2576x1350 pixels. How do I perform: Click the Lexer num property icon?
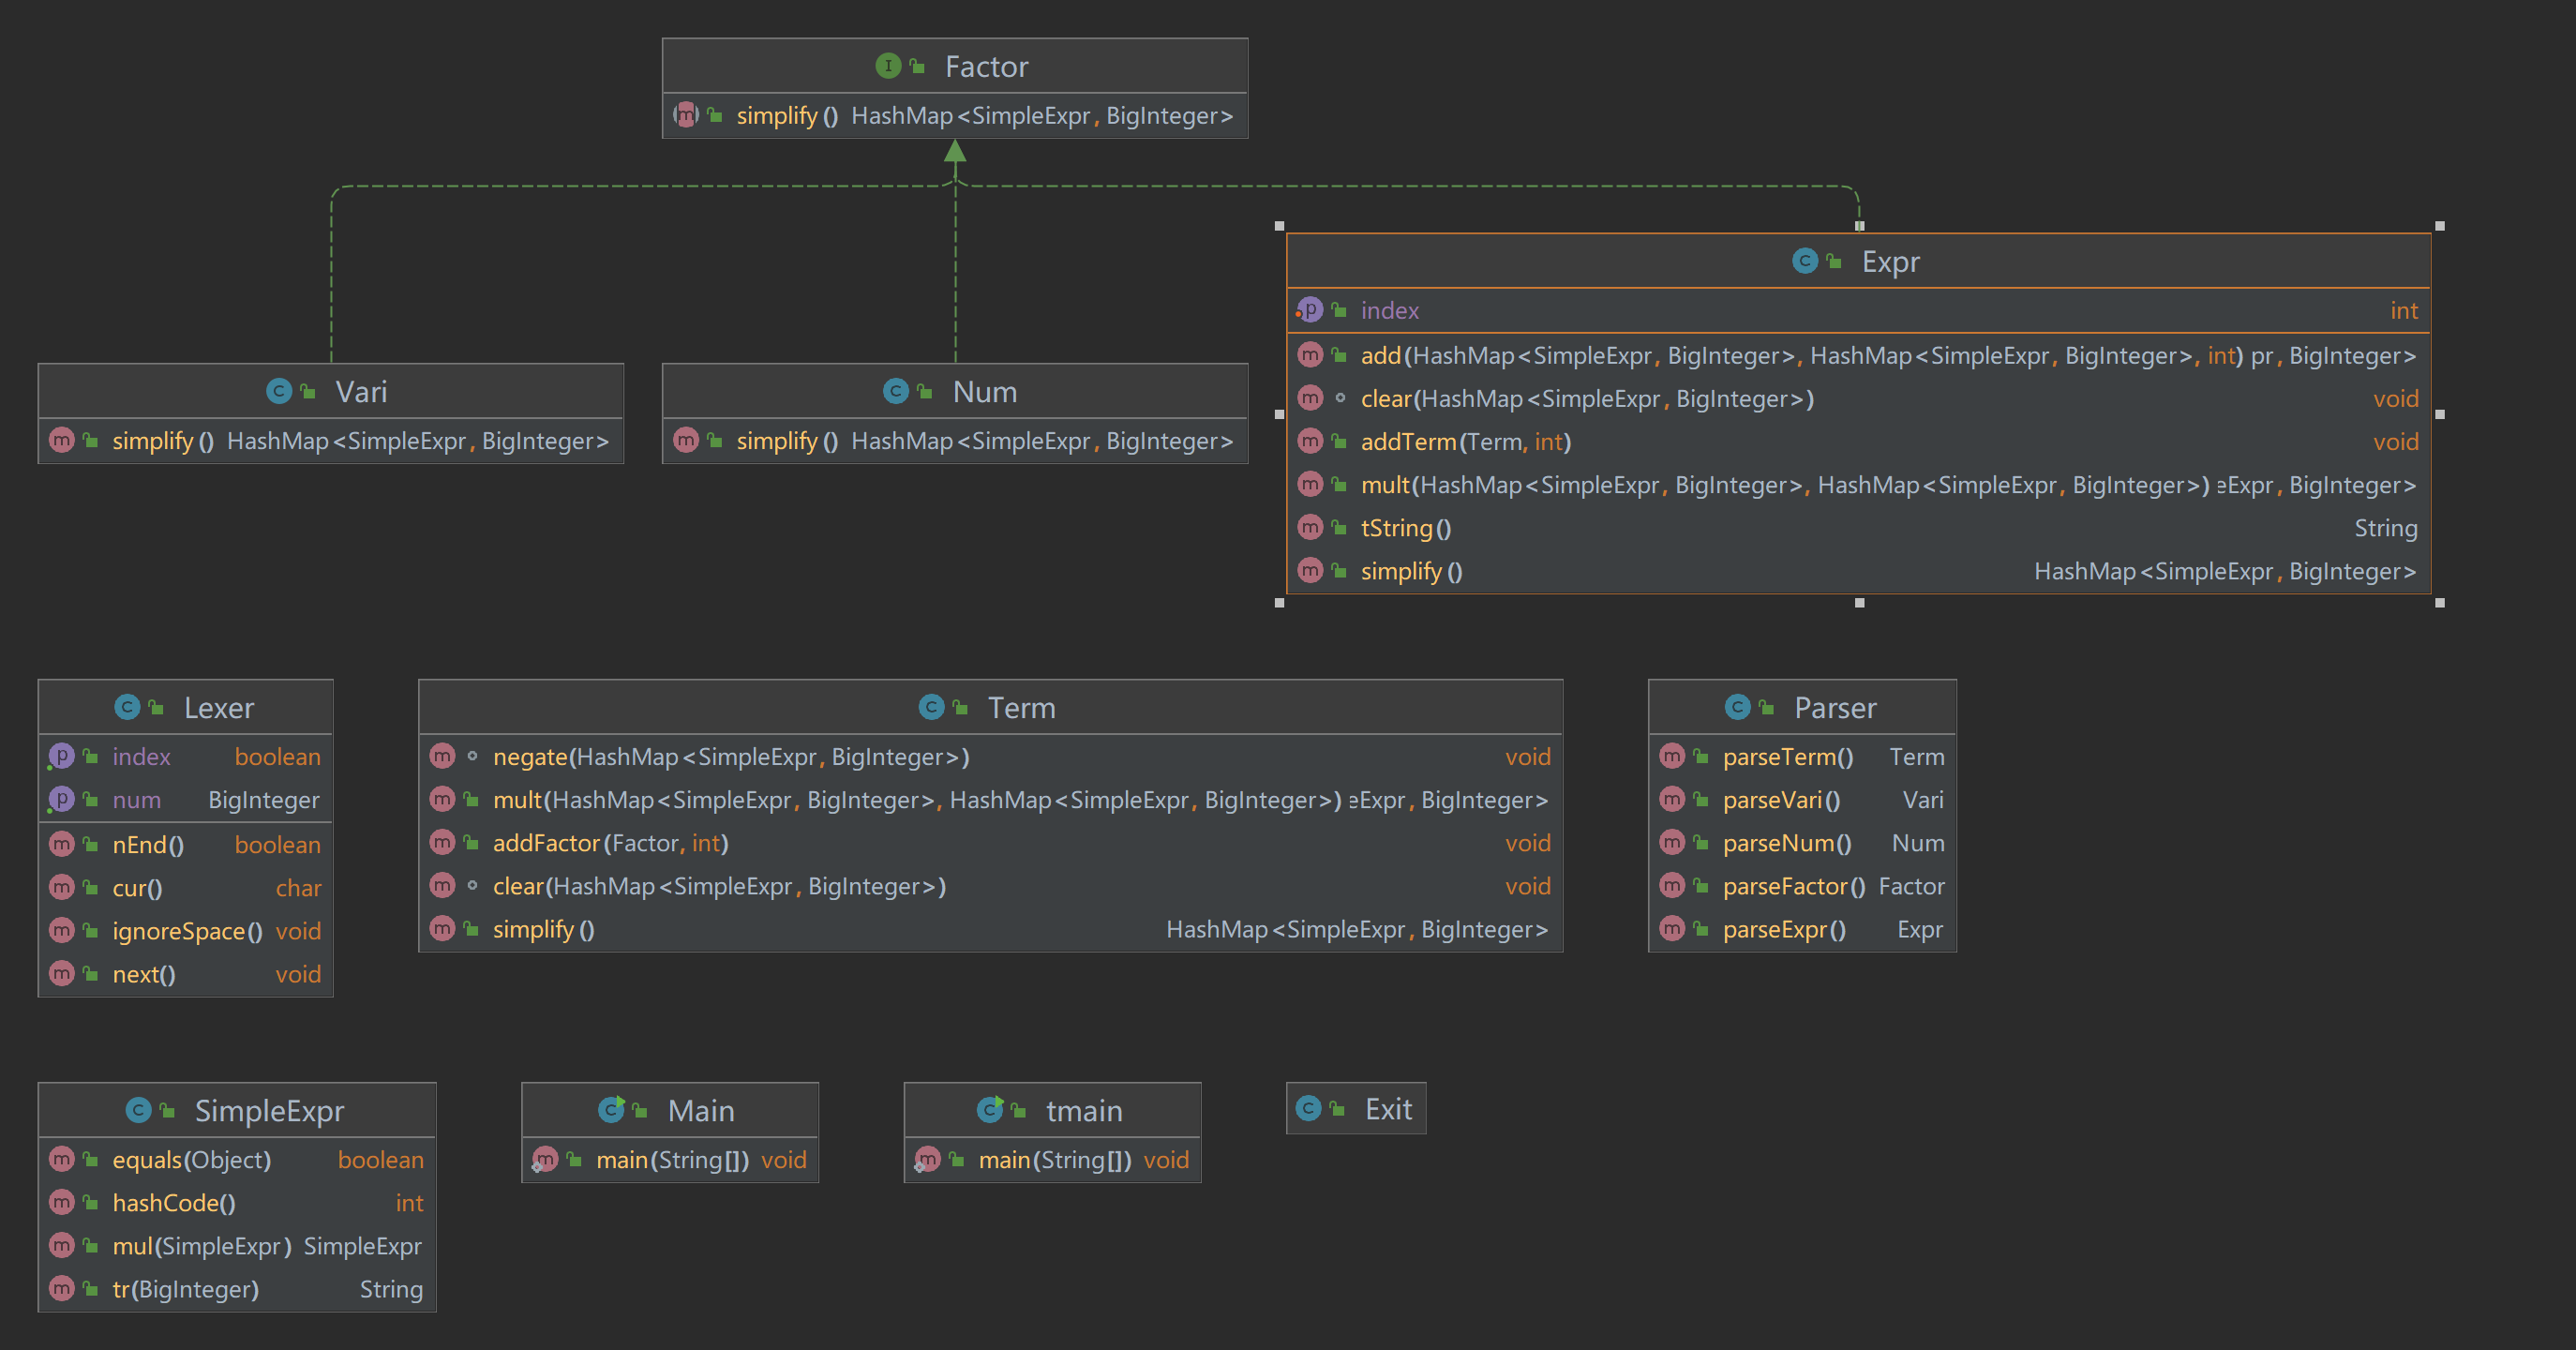coord(61,800)
